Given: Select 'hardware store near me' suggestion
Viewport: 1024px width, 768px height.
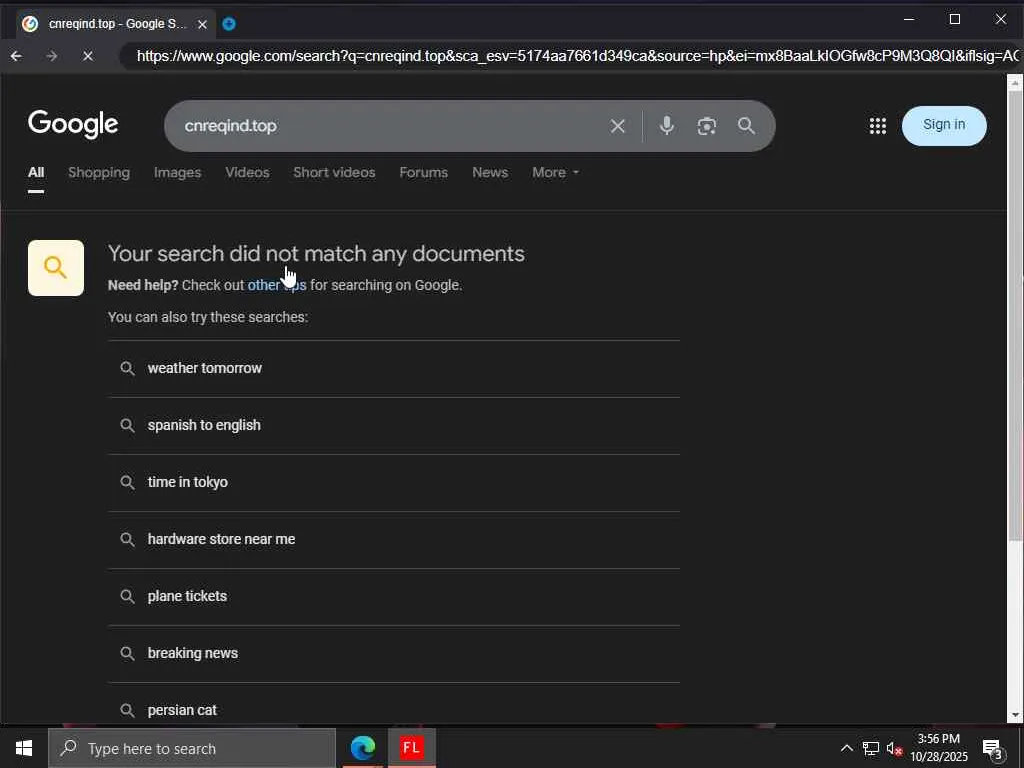Looking at the screenshot, I should pos(394,539).
